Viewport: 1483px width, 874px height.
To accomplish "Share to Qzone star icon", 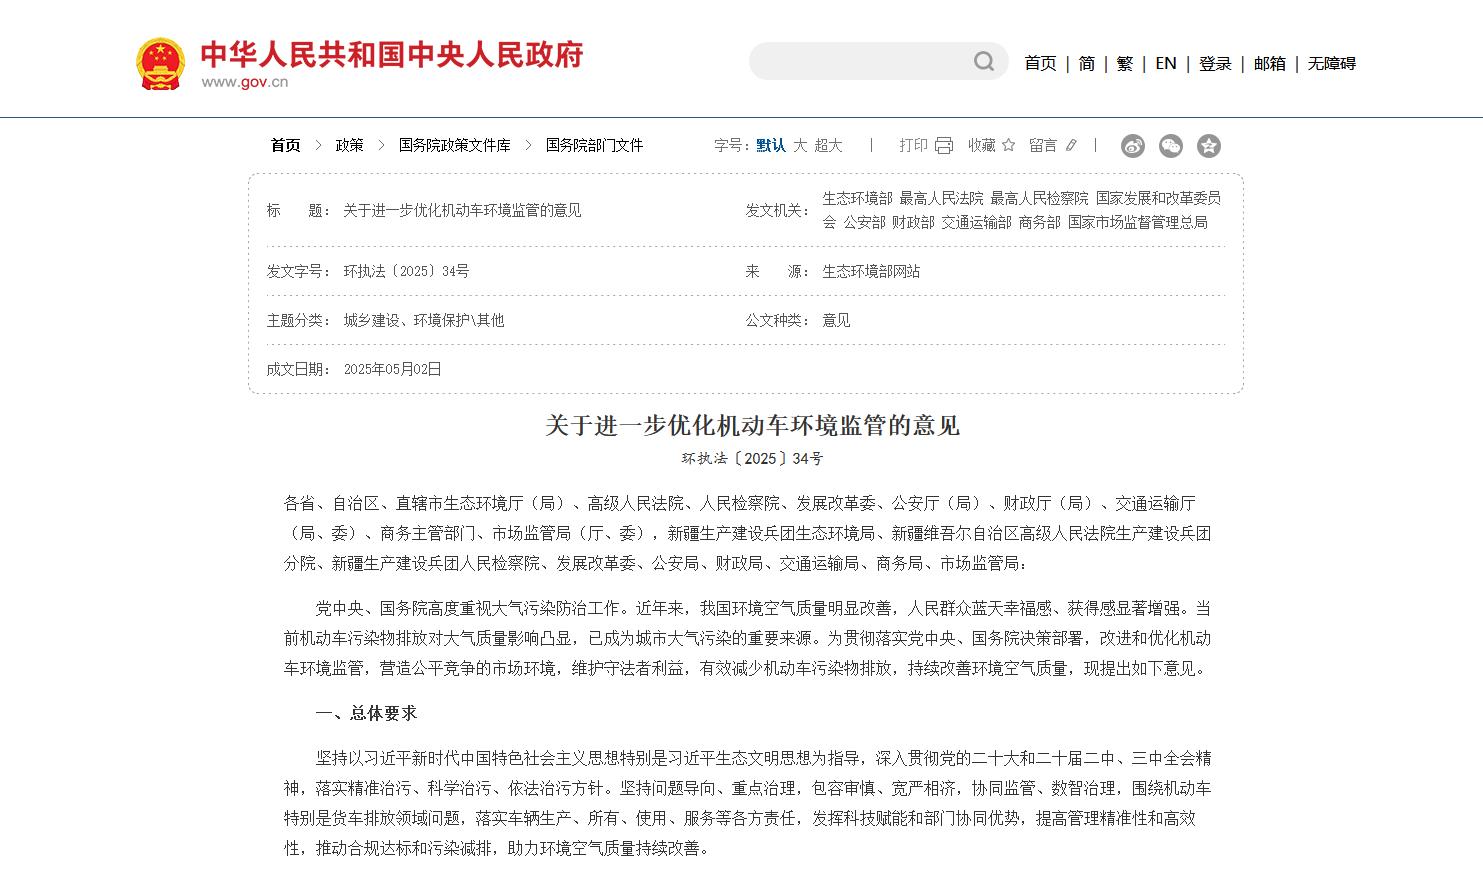I will pyautogui.click(x=1208, y=146).
